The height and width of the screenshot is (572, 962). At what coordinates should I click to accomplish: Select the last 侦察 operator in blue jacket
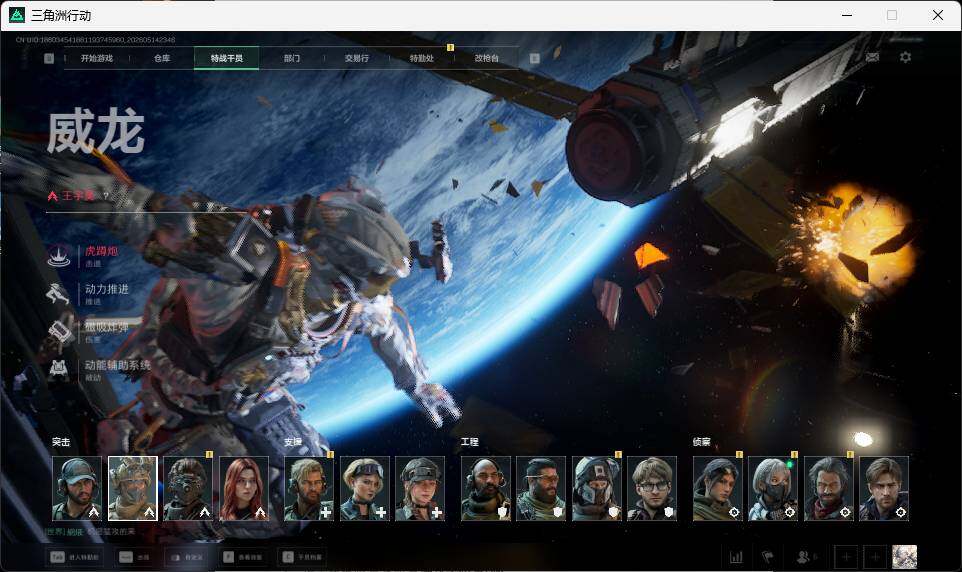[884, 489]
